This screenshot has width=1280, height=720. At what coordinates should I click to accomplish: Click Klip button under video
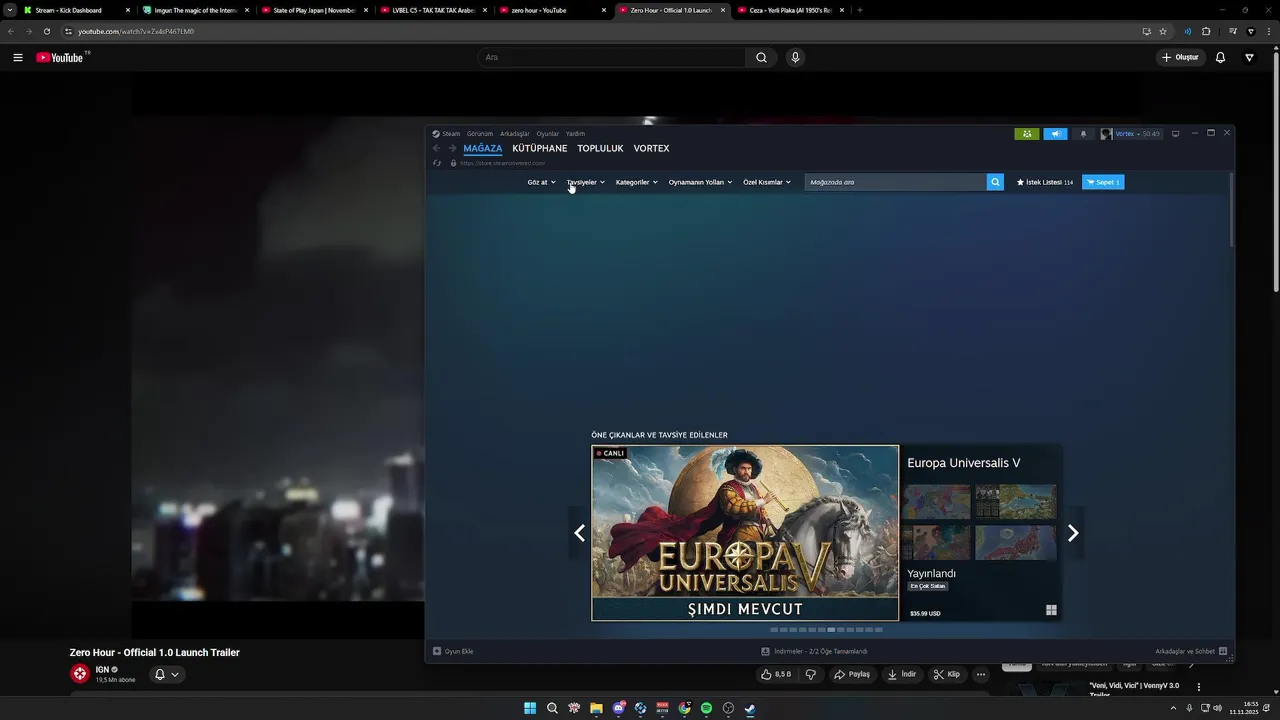point(947,674)
